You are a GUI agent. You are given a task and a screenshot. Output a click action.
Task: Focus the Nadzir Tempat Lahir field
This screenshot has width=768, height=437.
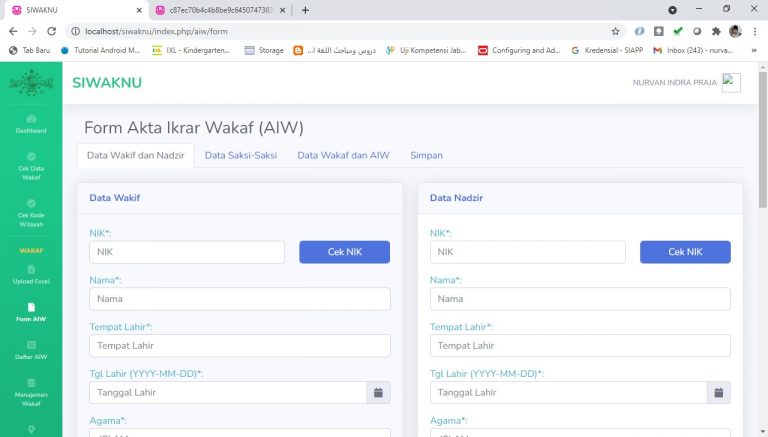click(580, 346)
